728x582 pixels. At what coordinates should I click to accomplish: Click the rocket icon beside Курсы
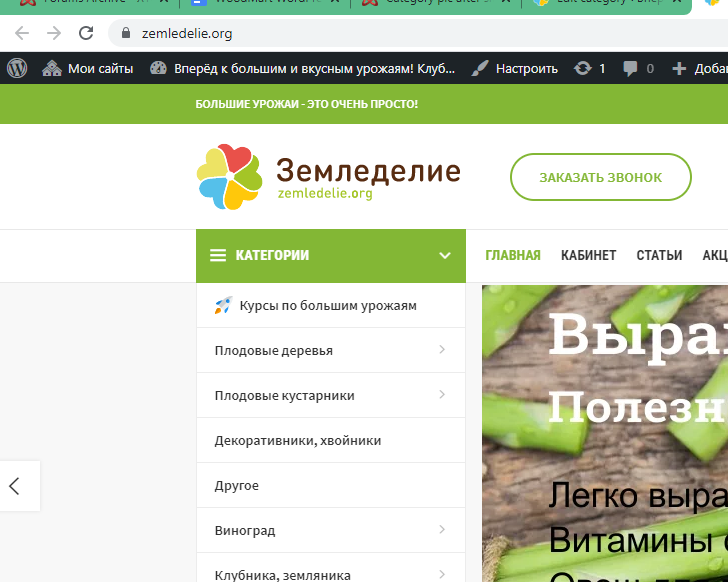pyautogui.click(x=223, y=305)
